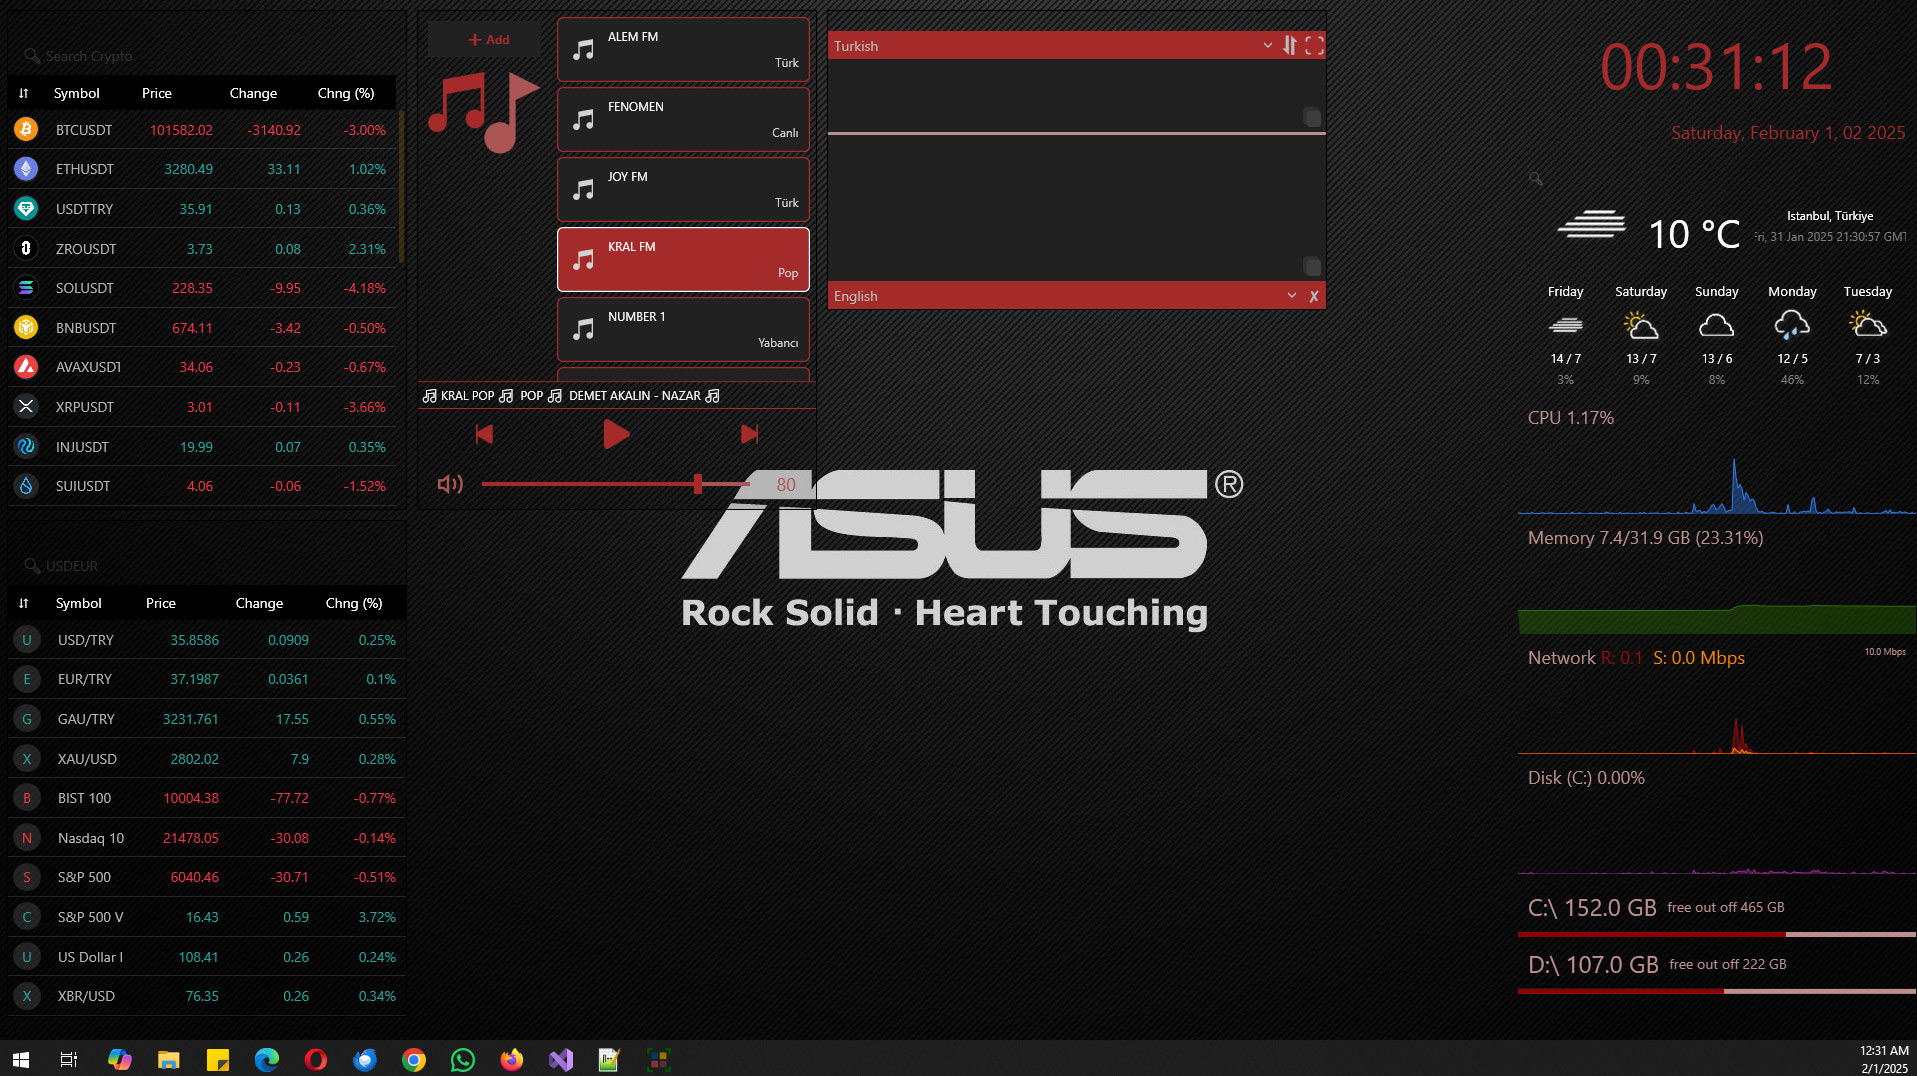Select the JOY FM station

tap(683, 189)
